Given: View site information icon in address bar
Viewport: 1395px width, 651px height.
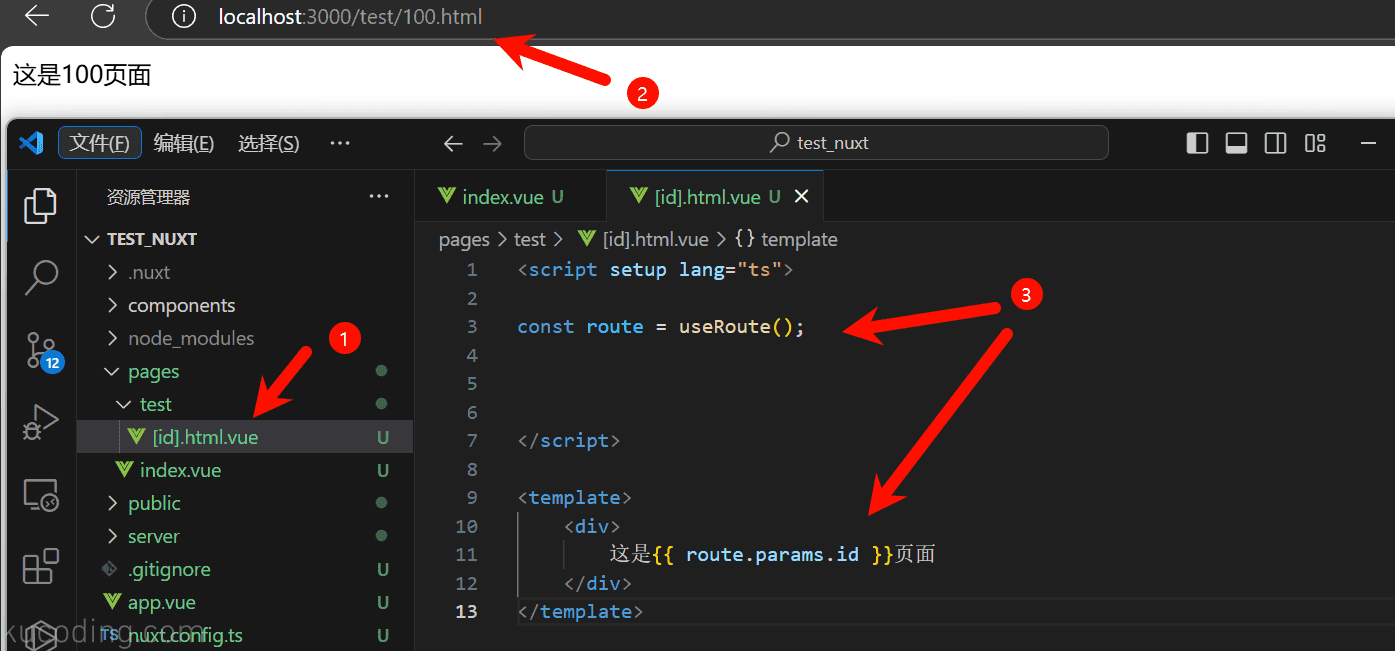Looking at the screenshot, I should [x=184, y=17].
